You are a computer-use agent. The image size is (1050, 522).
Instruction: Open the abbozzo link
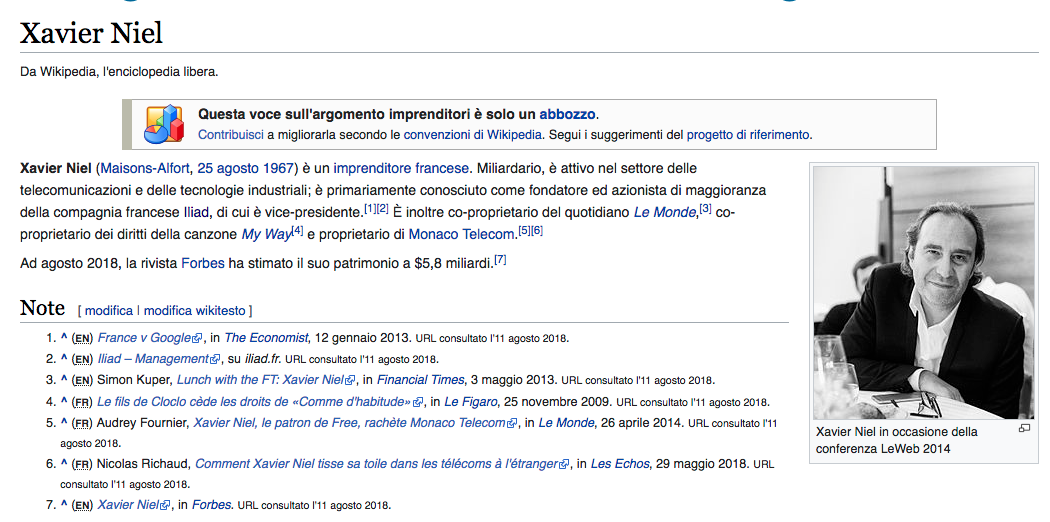tap(567, 114)
